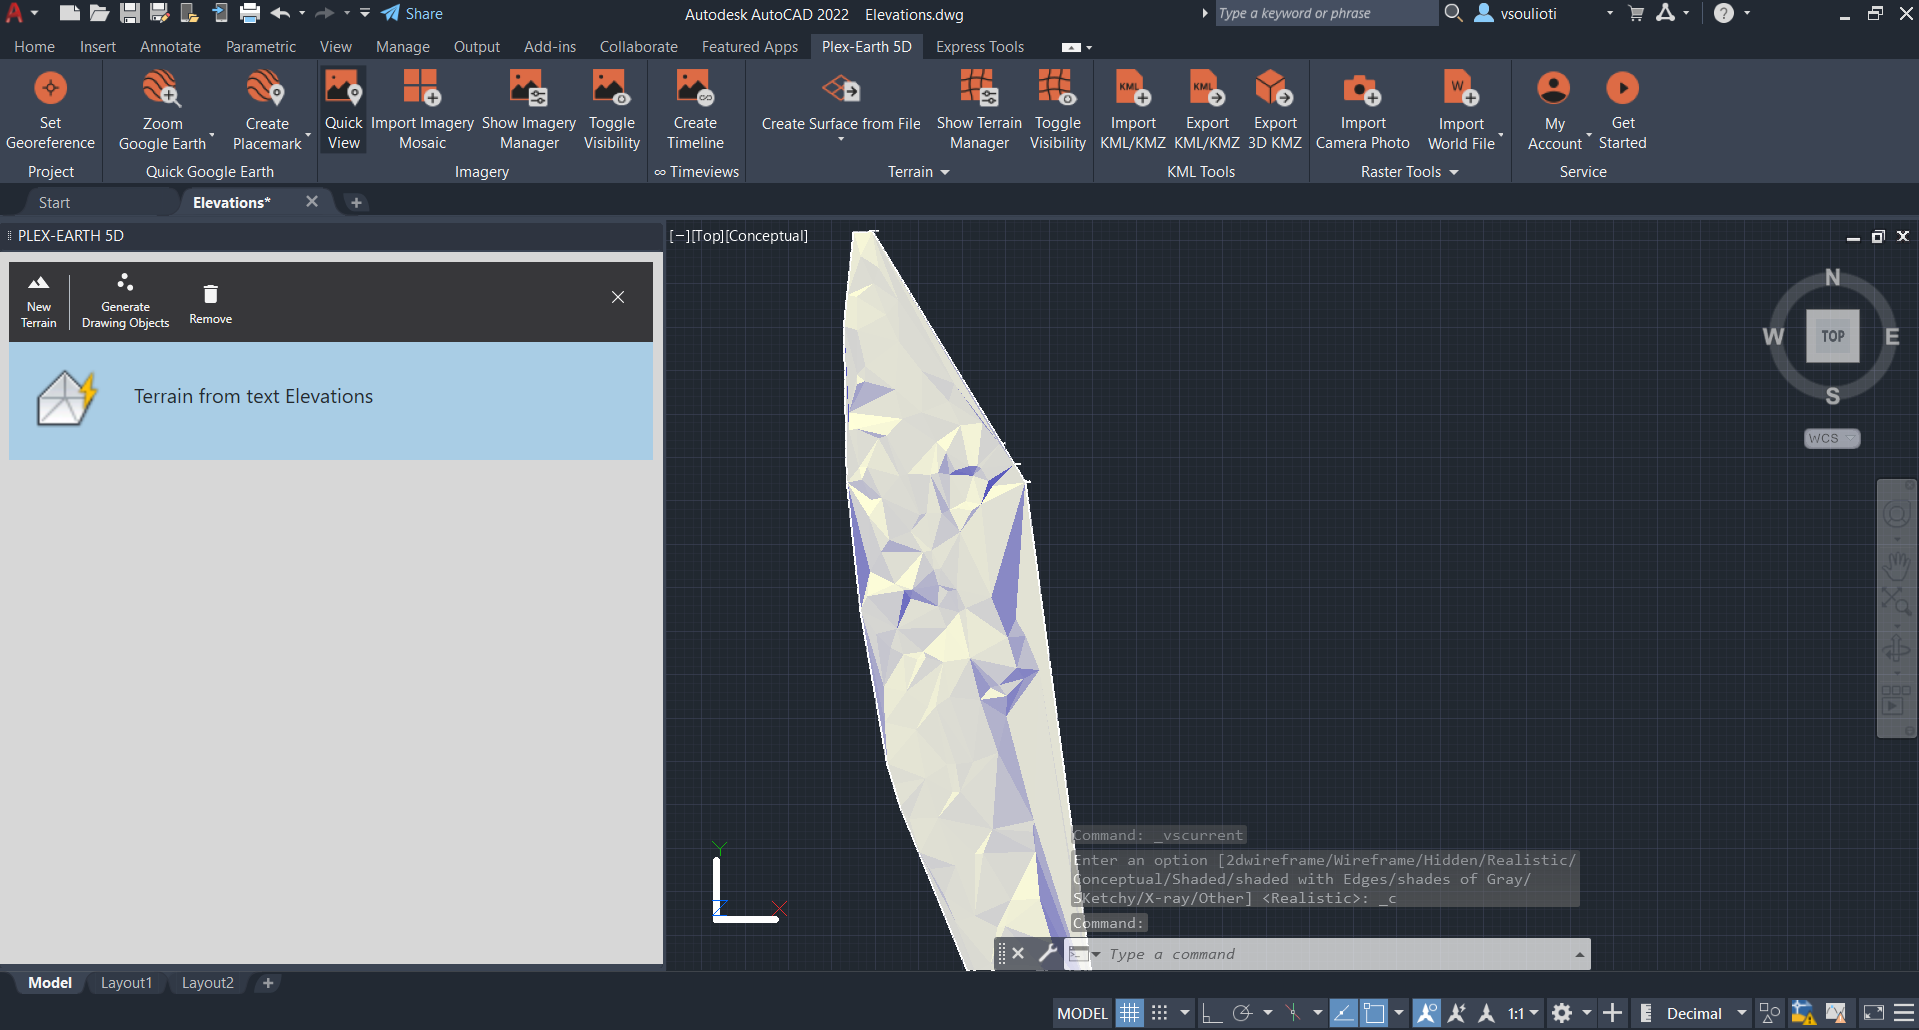Click the Set Georeference tool
The height and width of the screenshot is (1030, 1919).
click(50, 110)
